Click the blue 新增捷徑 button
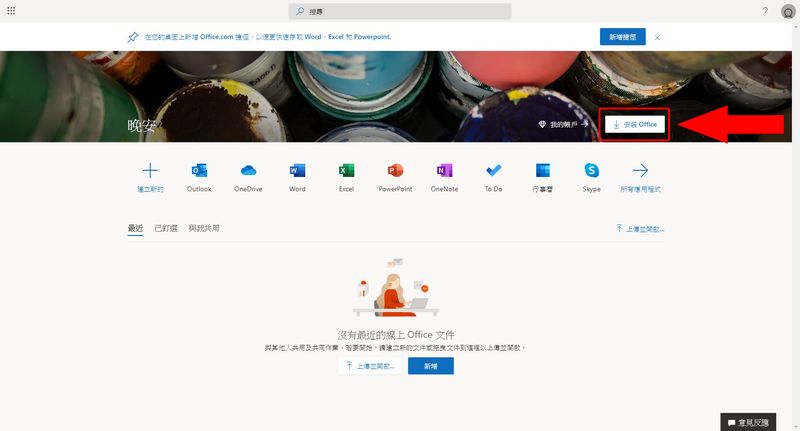The image size is (800, 431). [622, 37]
